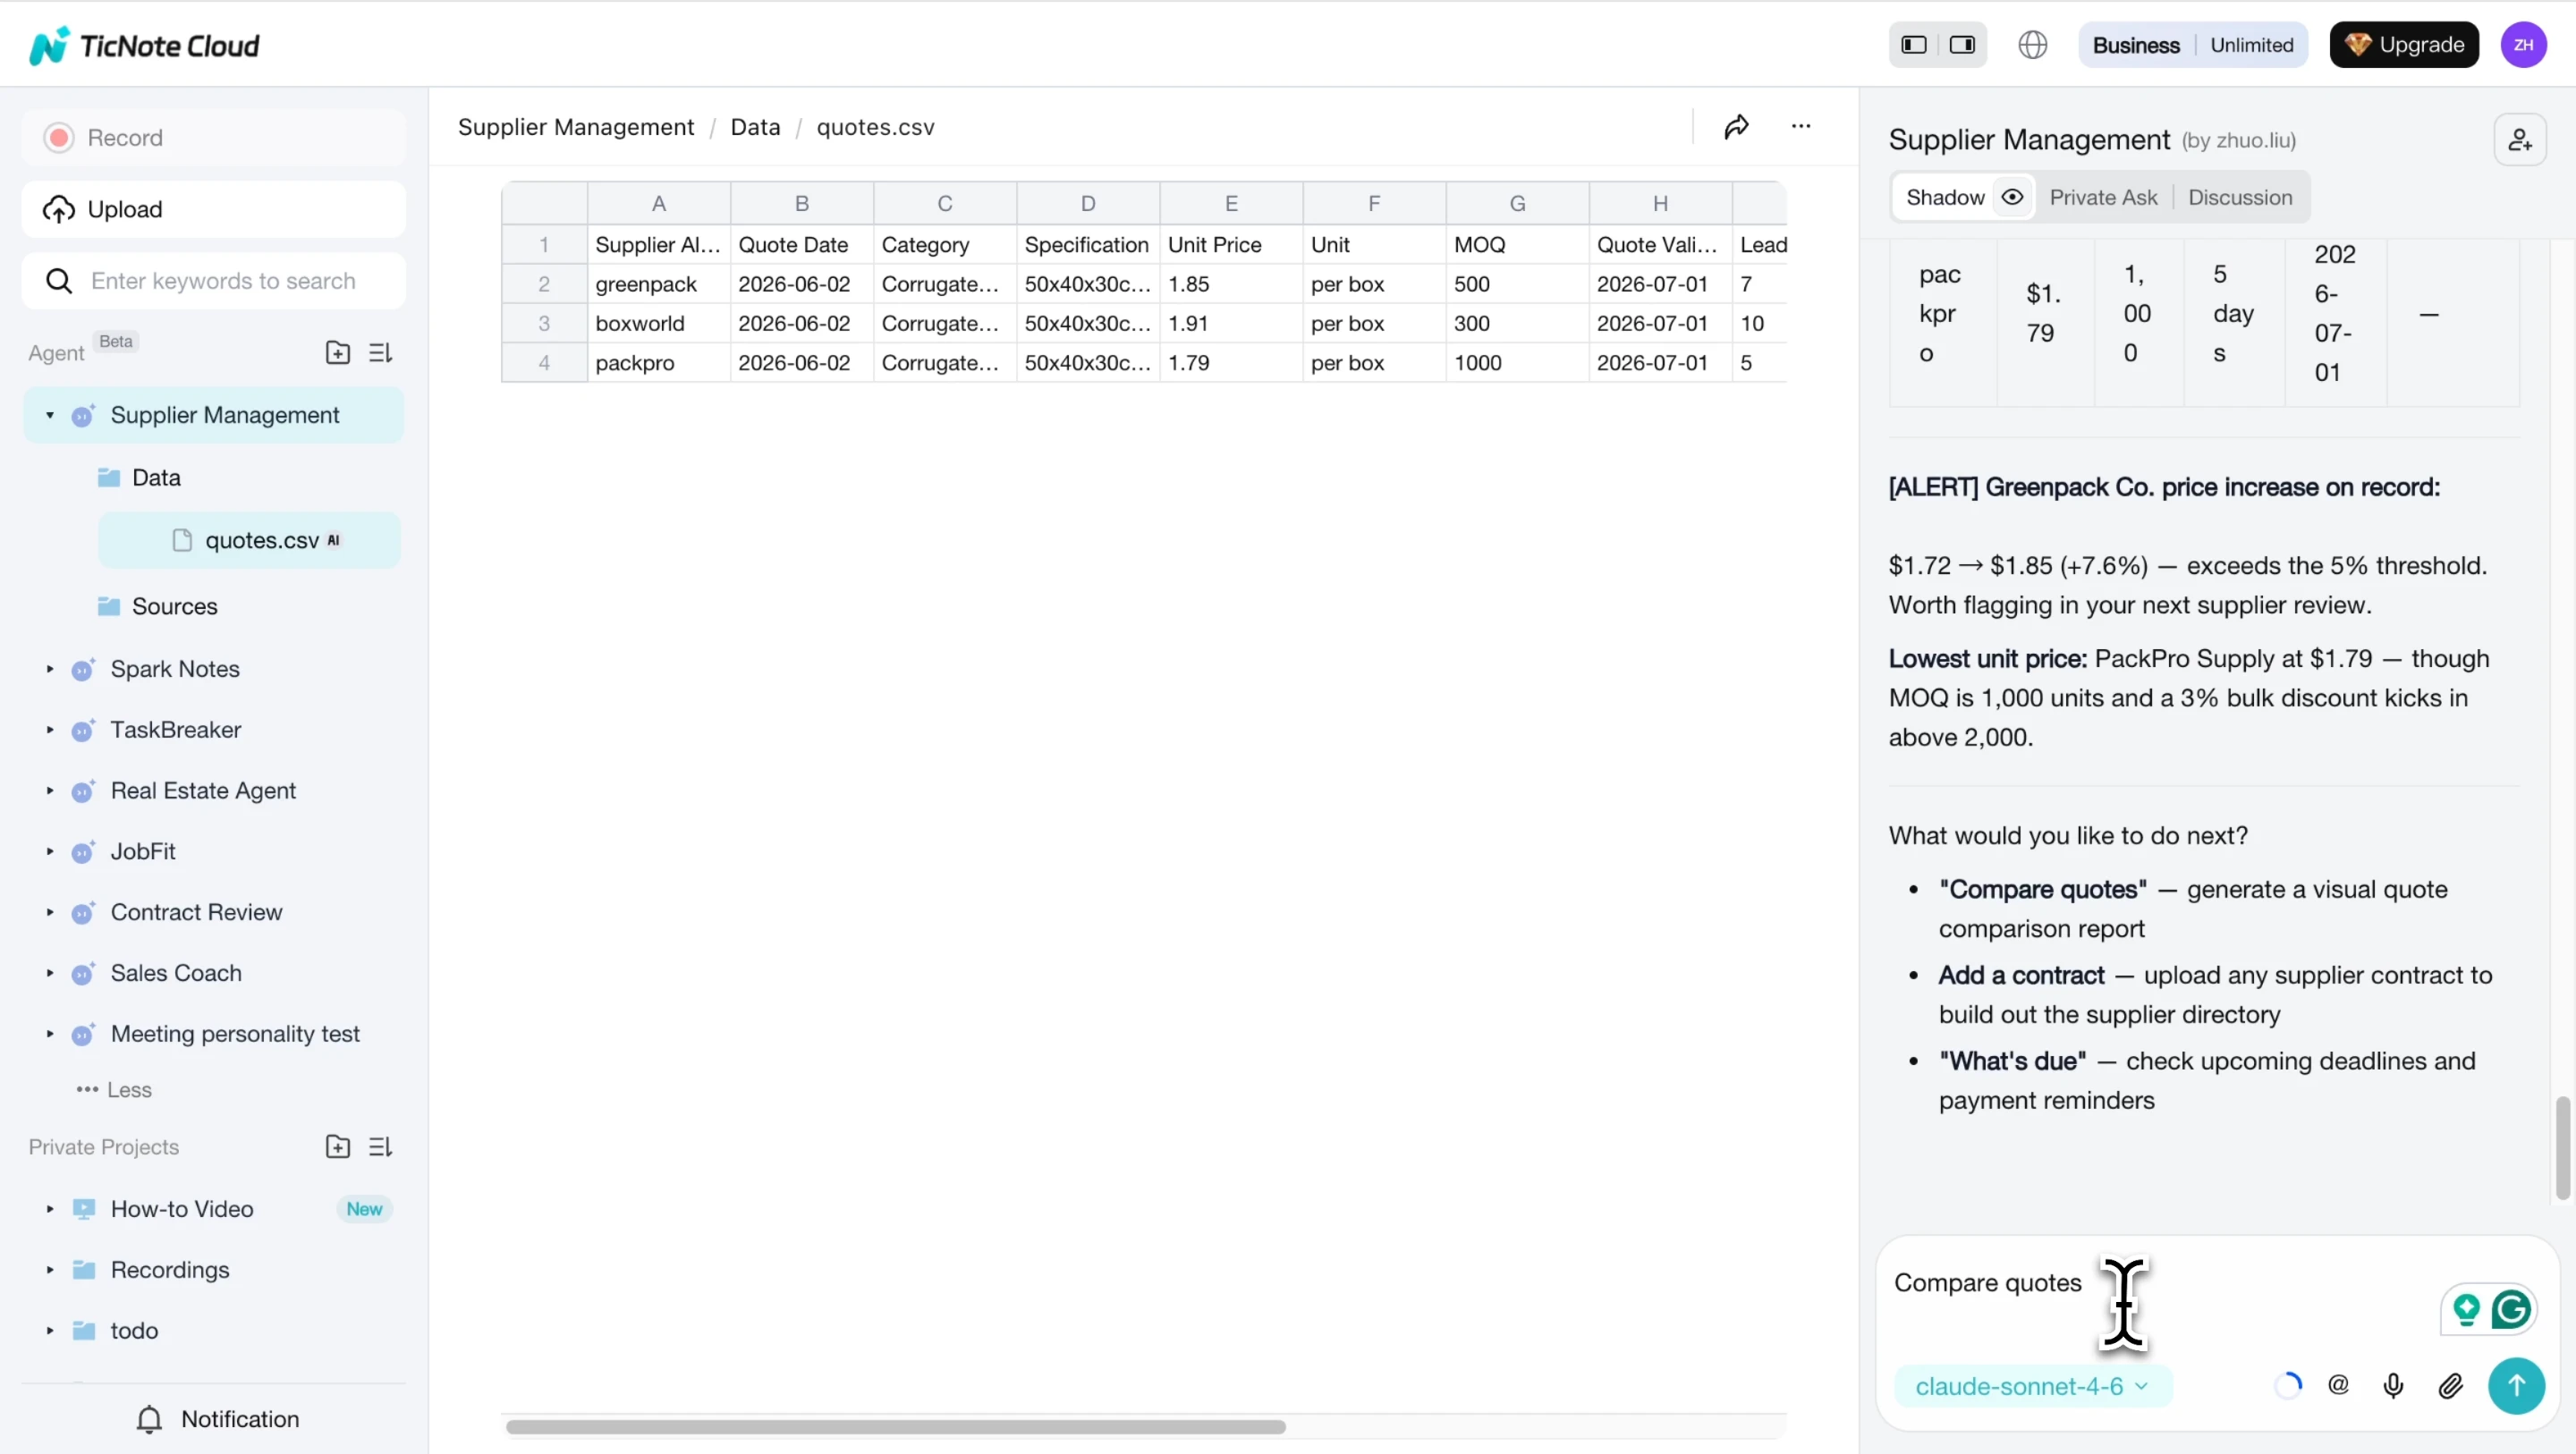Expand the JobFit agent
This screenshot has width=2576, height=1454.
click(50, 852)
